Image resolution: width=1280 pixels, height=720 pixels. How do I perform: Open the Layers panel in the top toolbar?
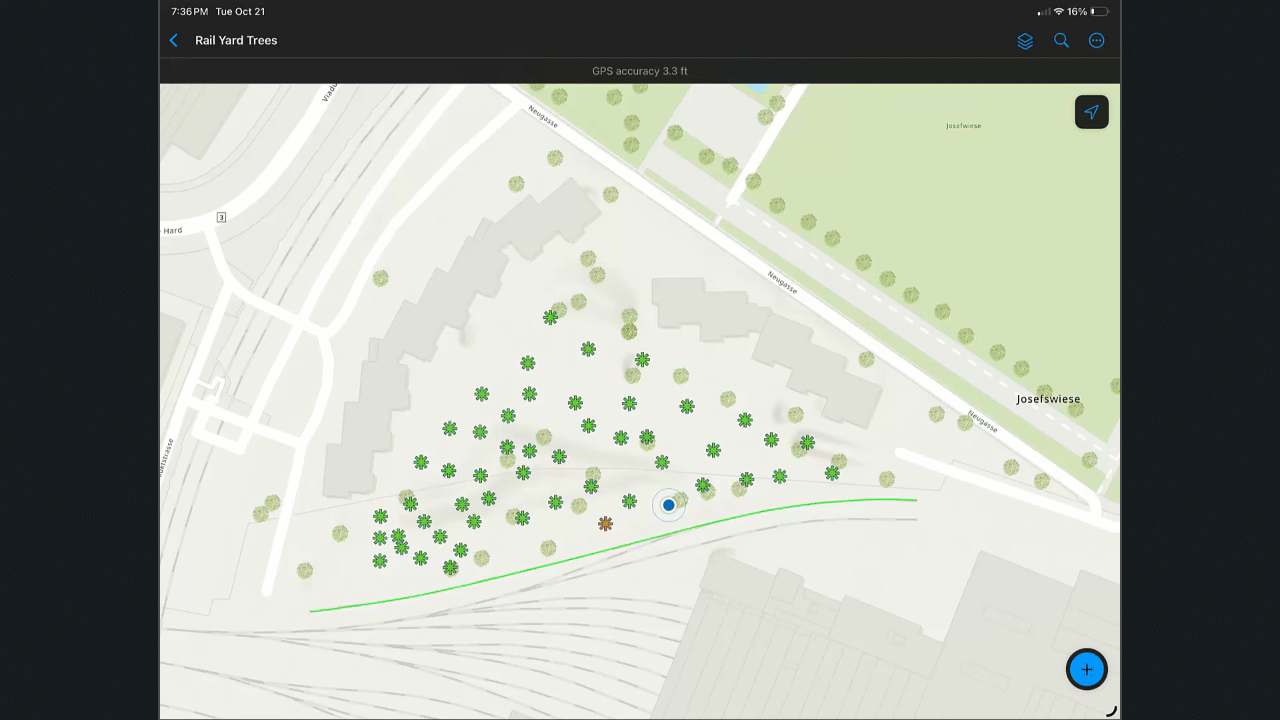click(x=1024, y=40)
